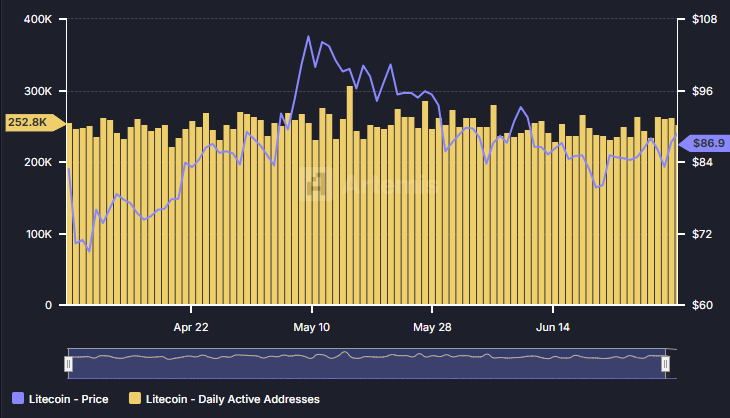Grab the left range slider handle
730x418 pixels.
68,364
